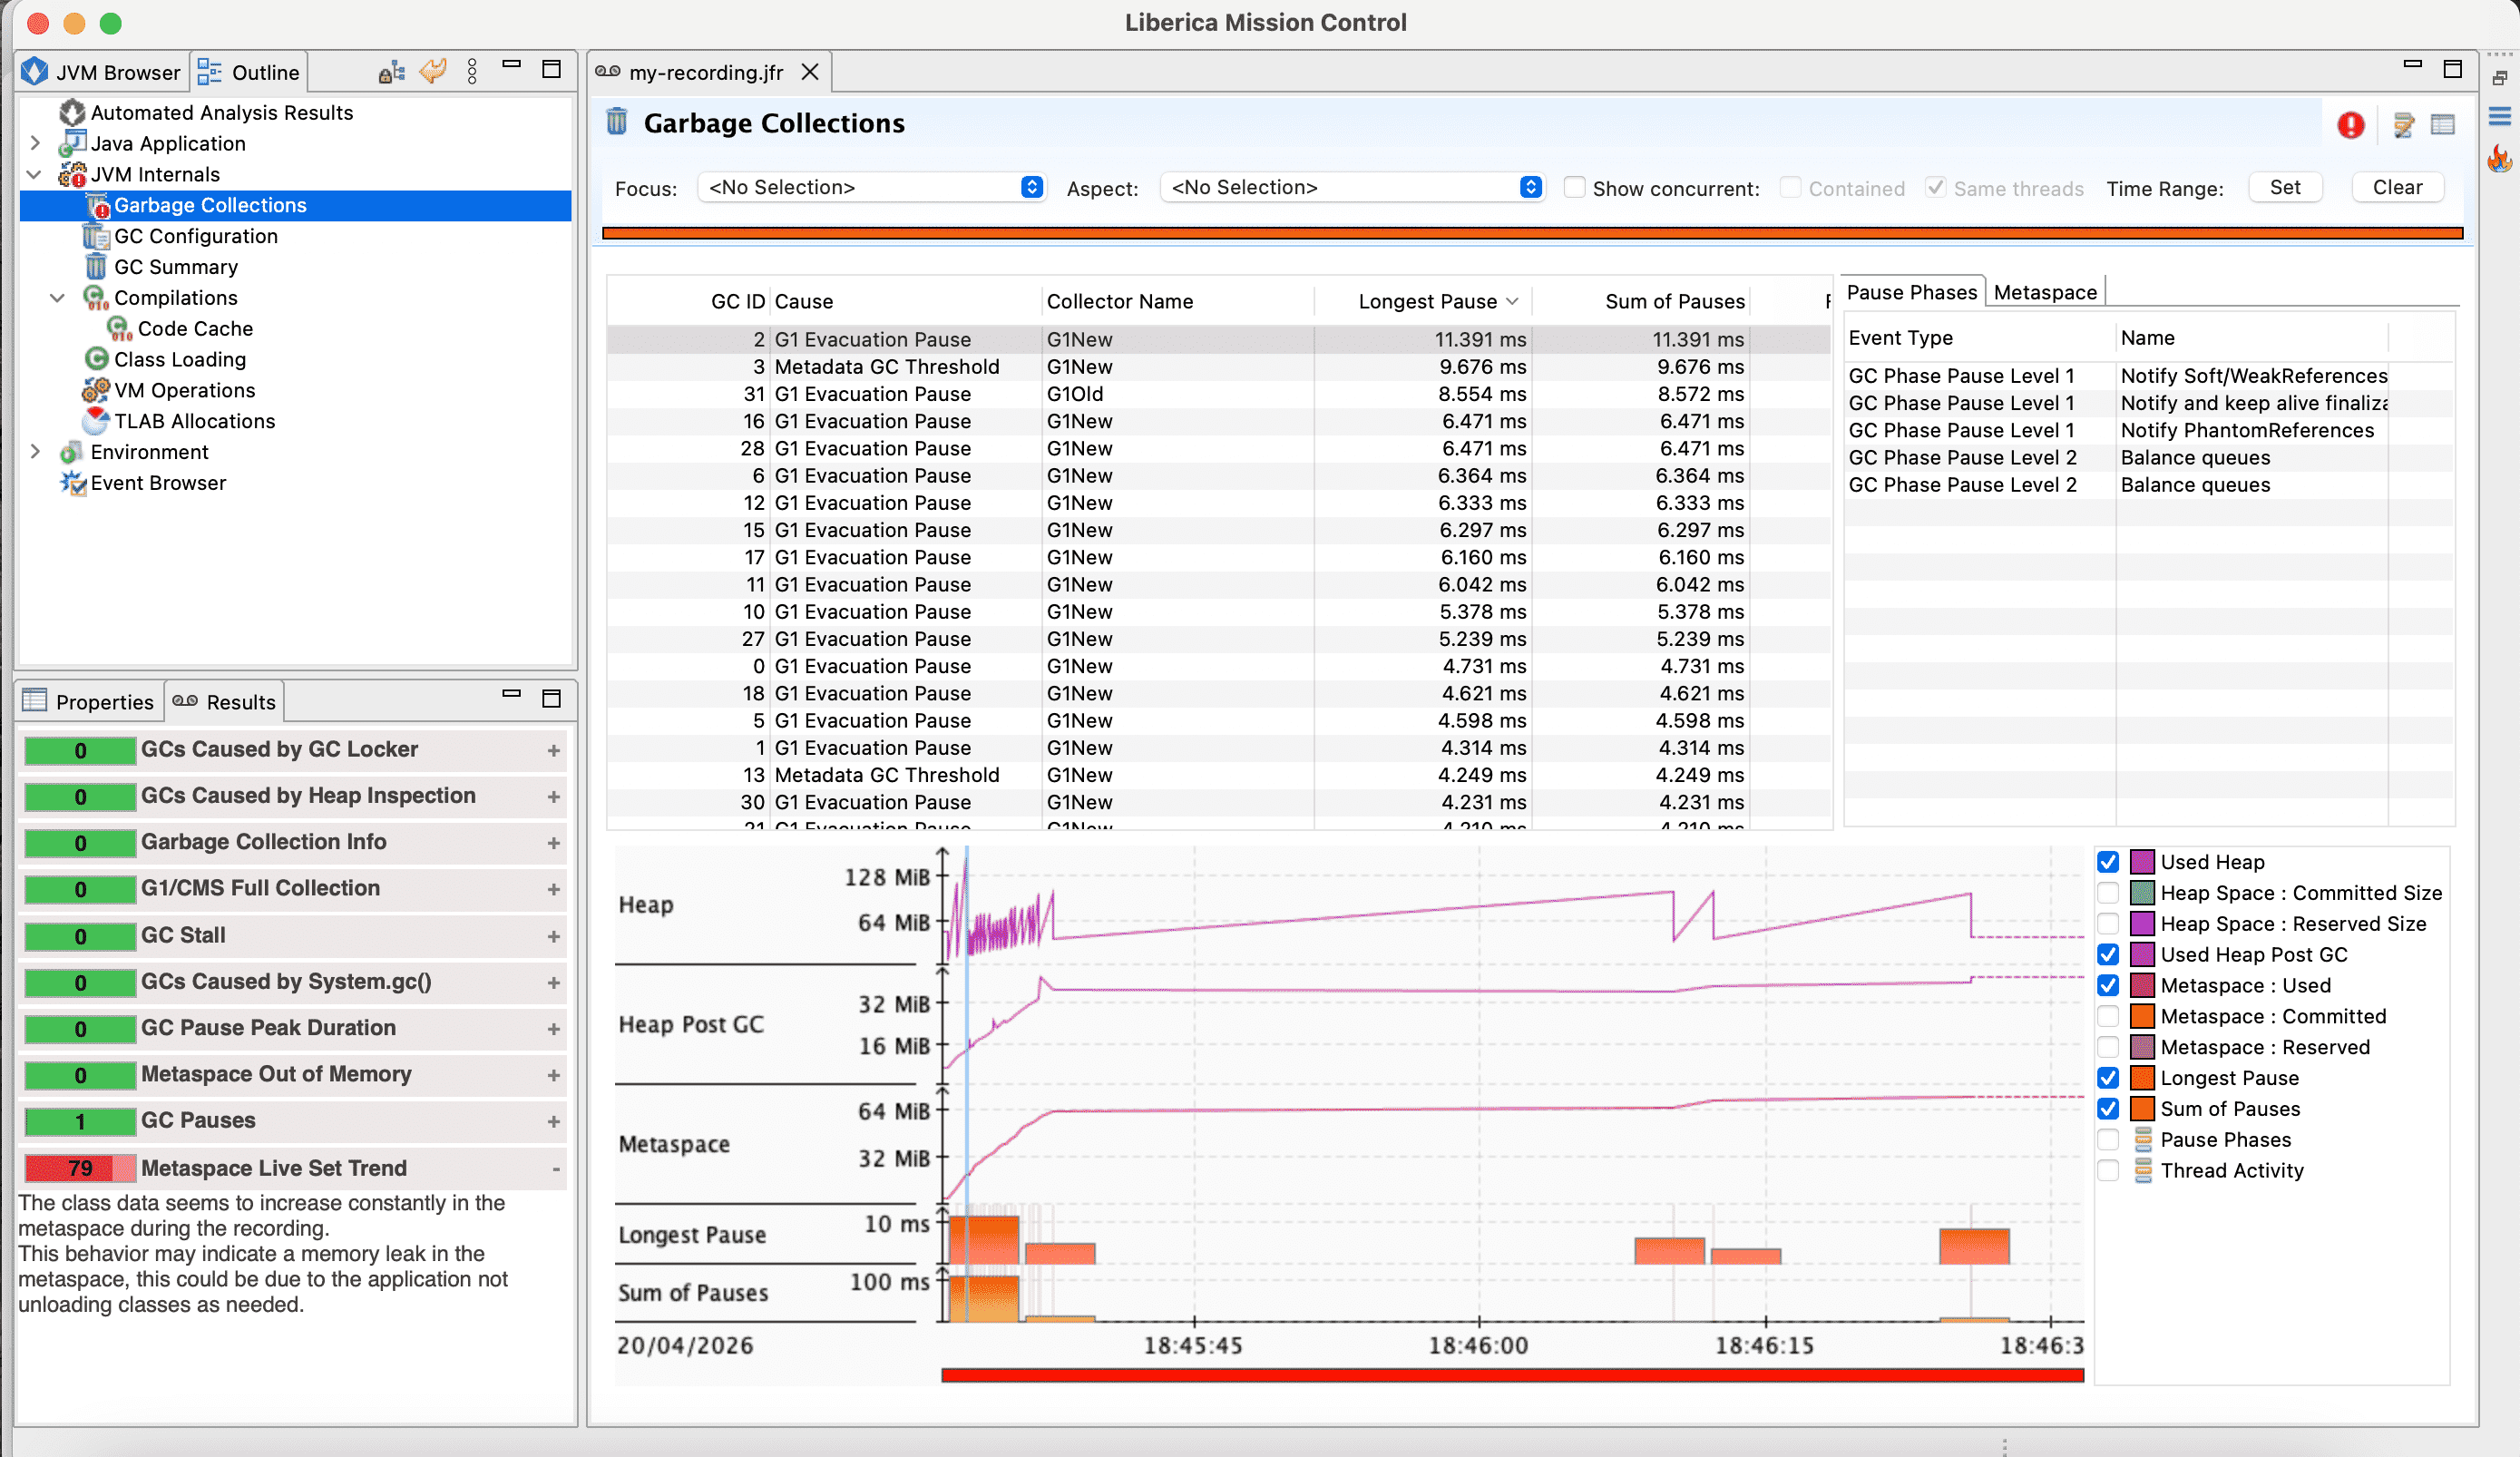Viewport: 2520px width, 1457px height.
Task: Click the blue list icon on right sidebar
Action: coord(2499,117)
